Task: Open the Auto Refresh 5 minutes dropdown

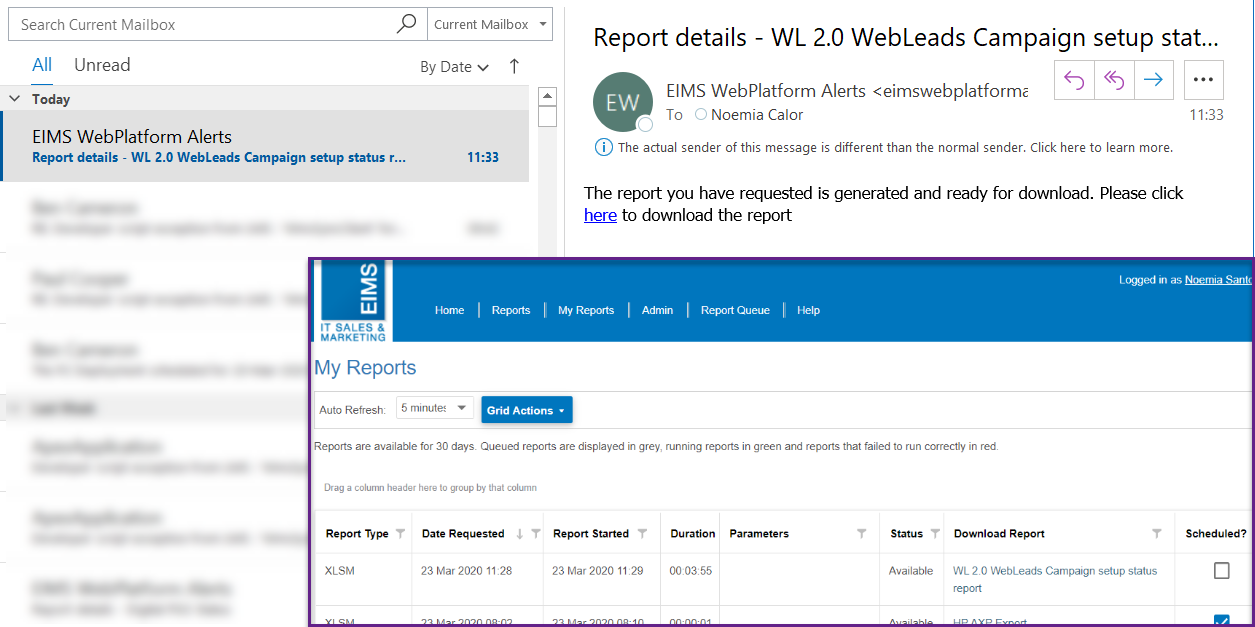Action: [x=435, y=408]
